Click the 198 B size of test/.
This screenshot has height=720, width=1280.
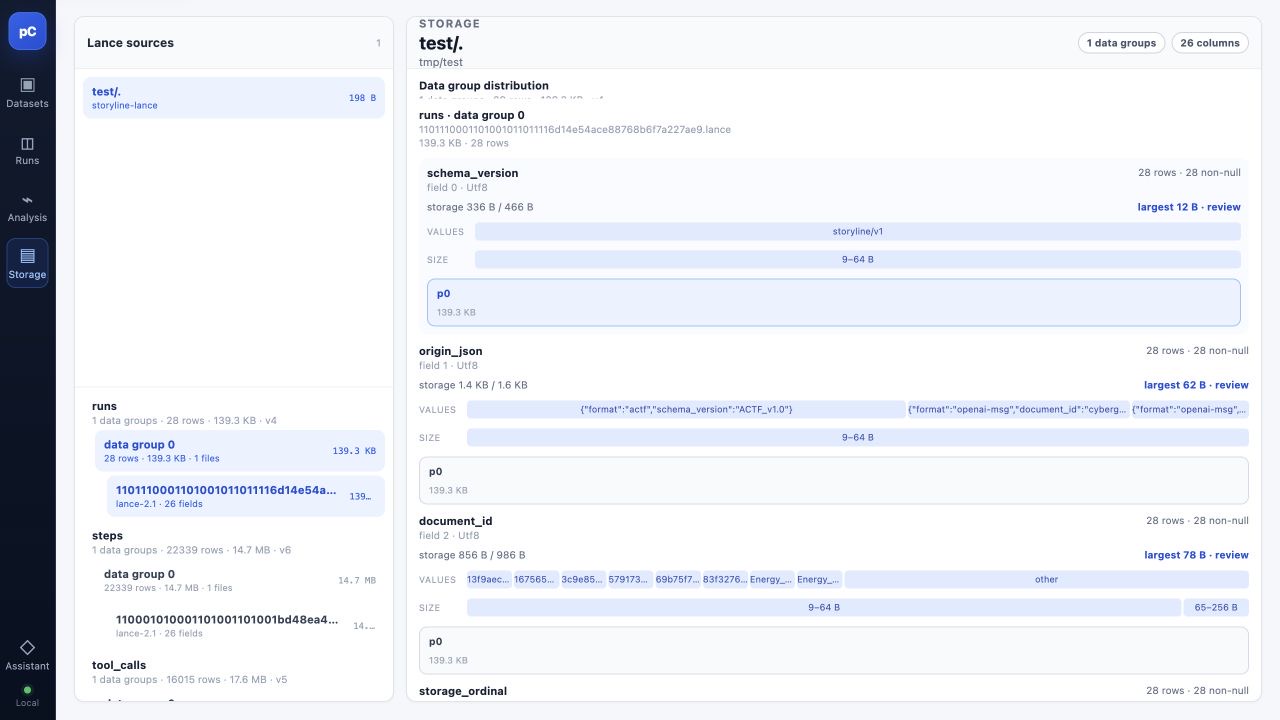pos(362,98)
